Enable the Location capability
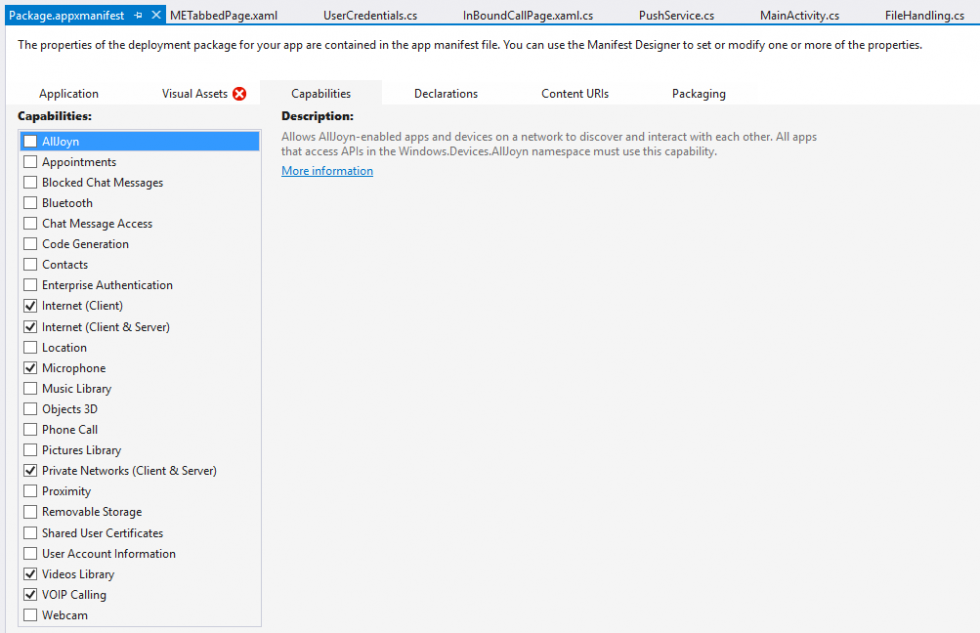The image size is (980, 633). [x=29, y=347]
